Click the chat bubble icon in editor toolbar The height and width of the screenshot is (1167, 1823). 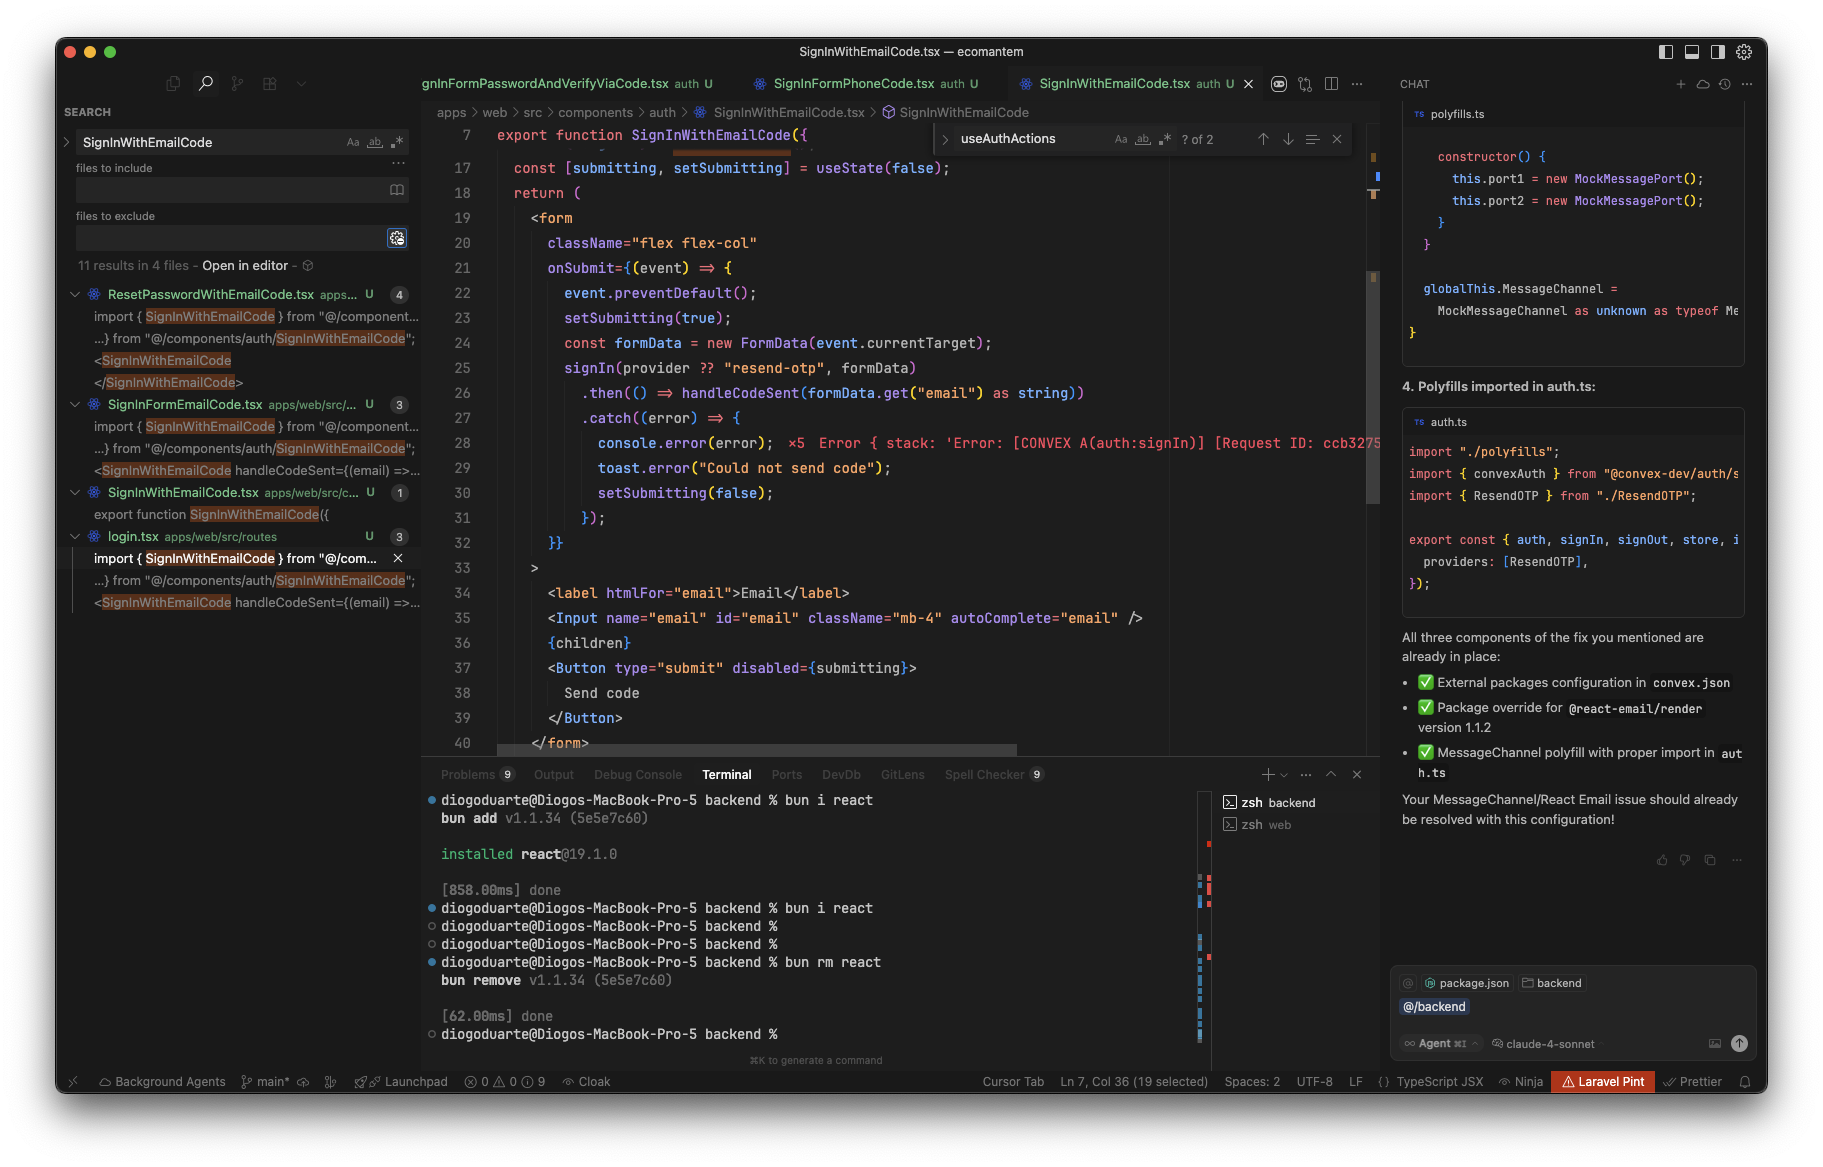click(1279, 84)
